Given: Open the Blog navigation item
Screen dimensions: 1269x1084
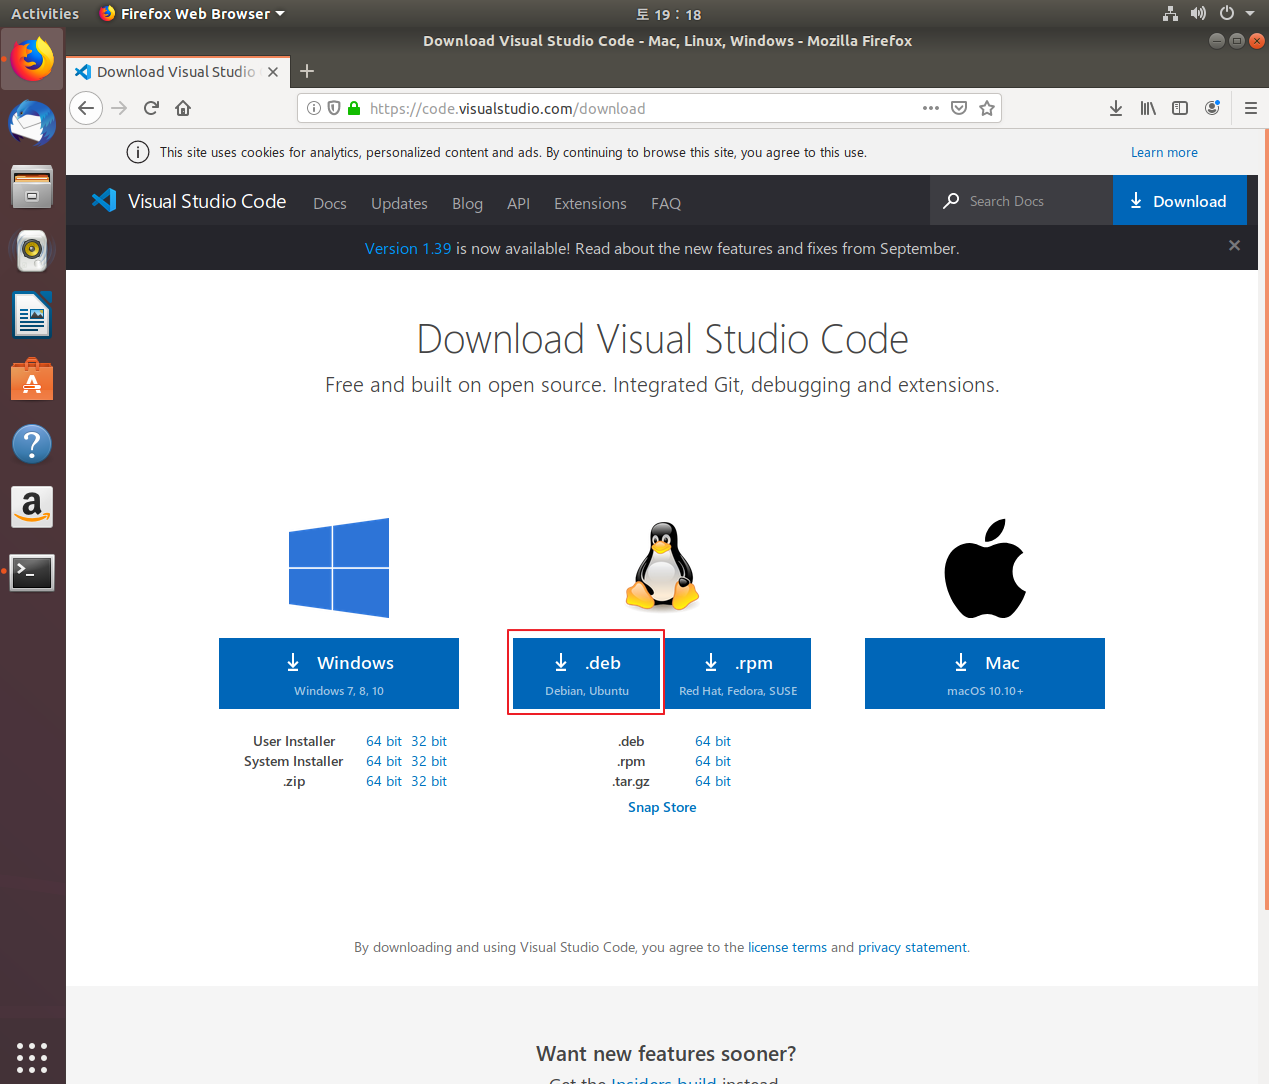Looking at the screenshot, I should tap(467, 203).
